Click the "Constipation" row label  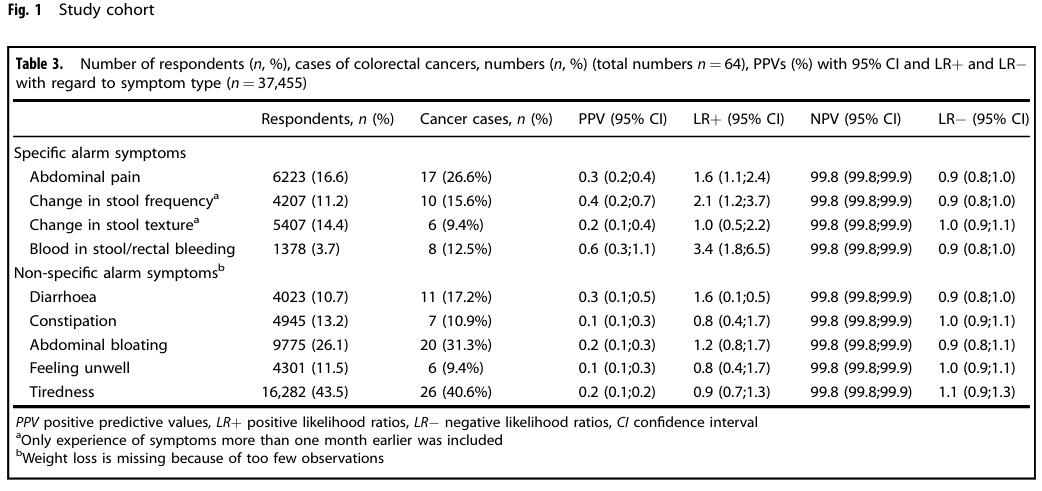73,321
